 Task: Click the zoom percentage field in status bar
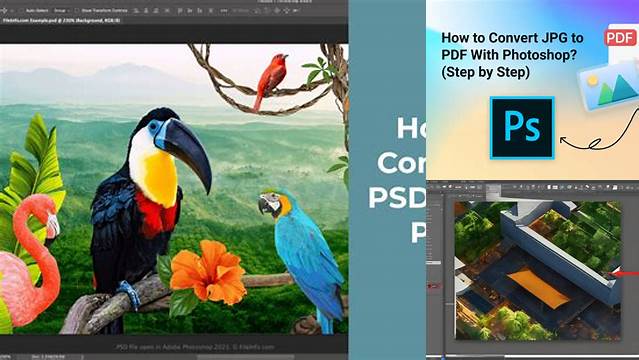click(x=6, y=357)
